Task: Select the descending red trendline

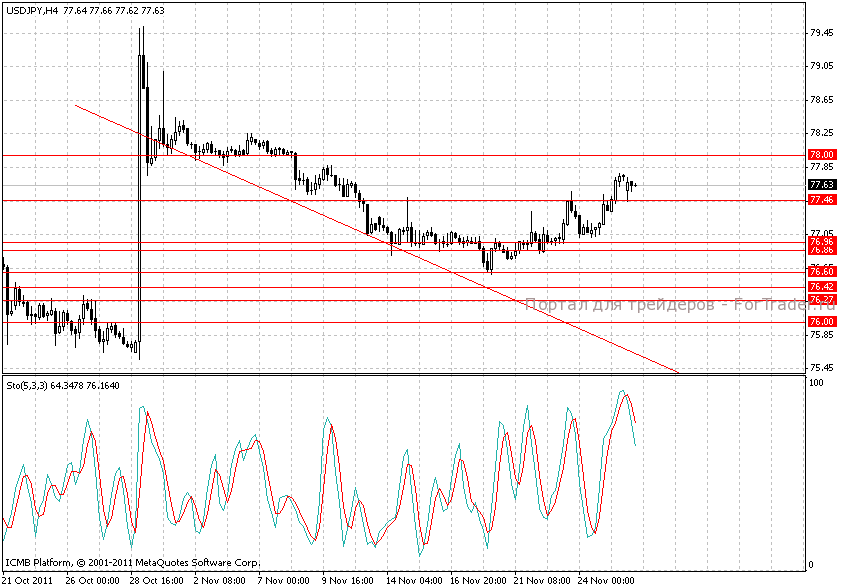Action: coord(376,238)
